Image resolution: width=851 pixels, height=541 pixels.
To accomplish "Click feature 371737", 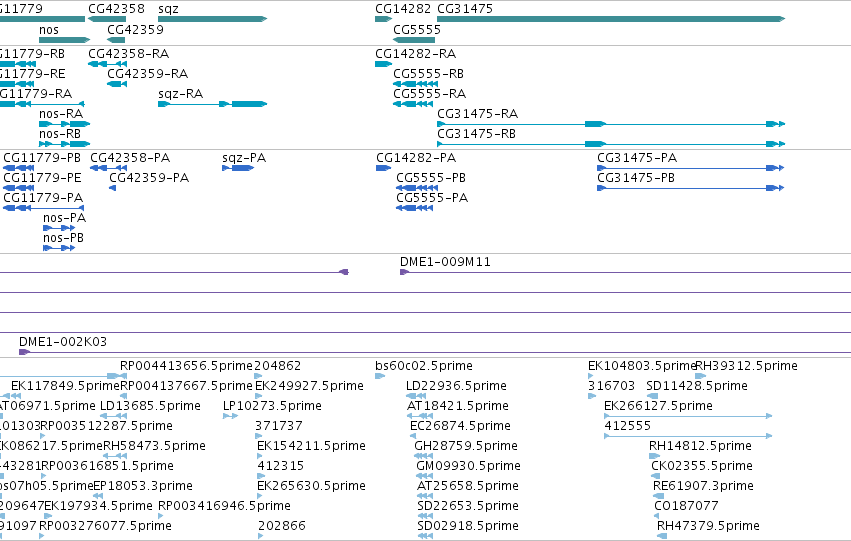I will 279,426.
